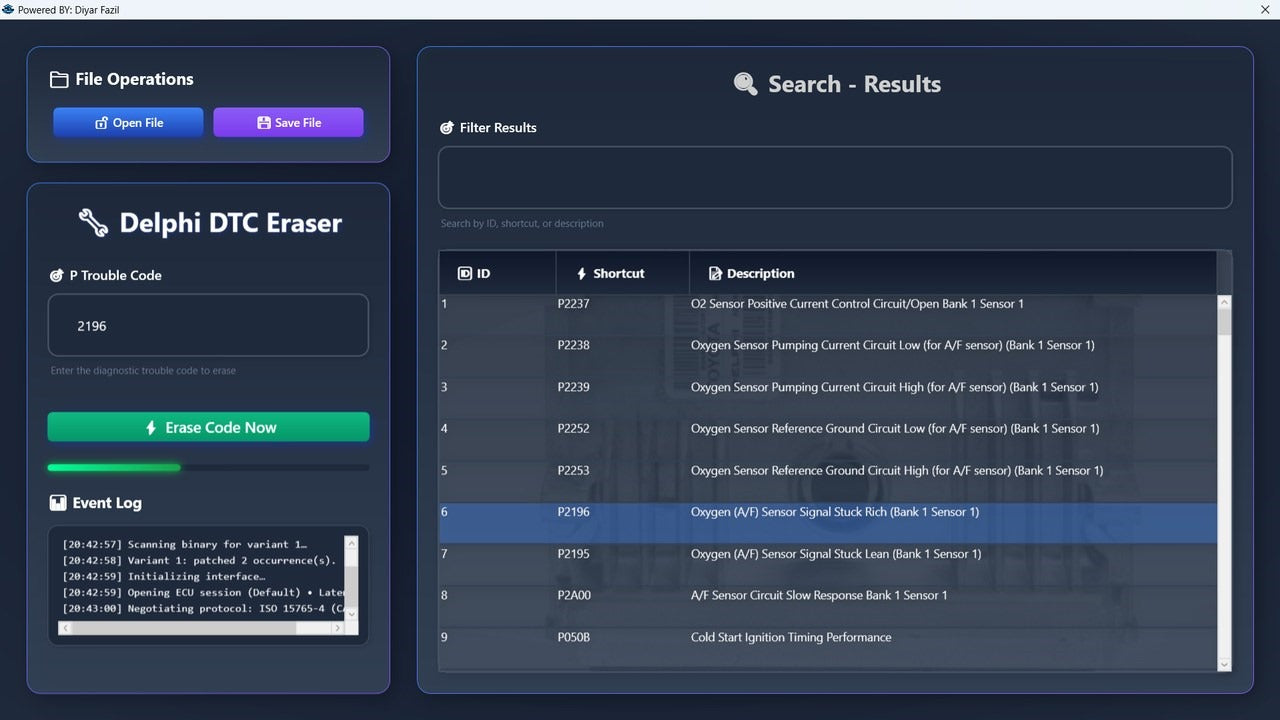
Task: Select the P050B Cold Start Ignition row
Action: 828,637
